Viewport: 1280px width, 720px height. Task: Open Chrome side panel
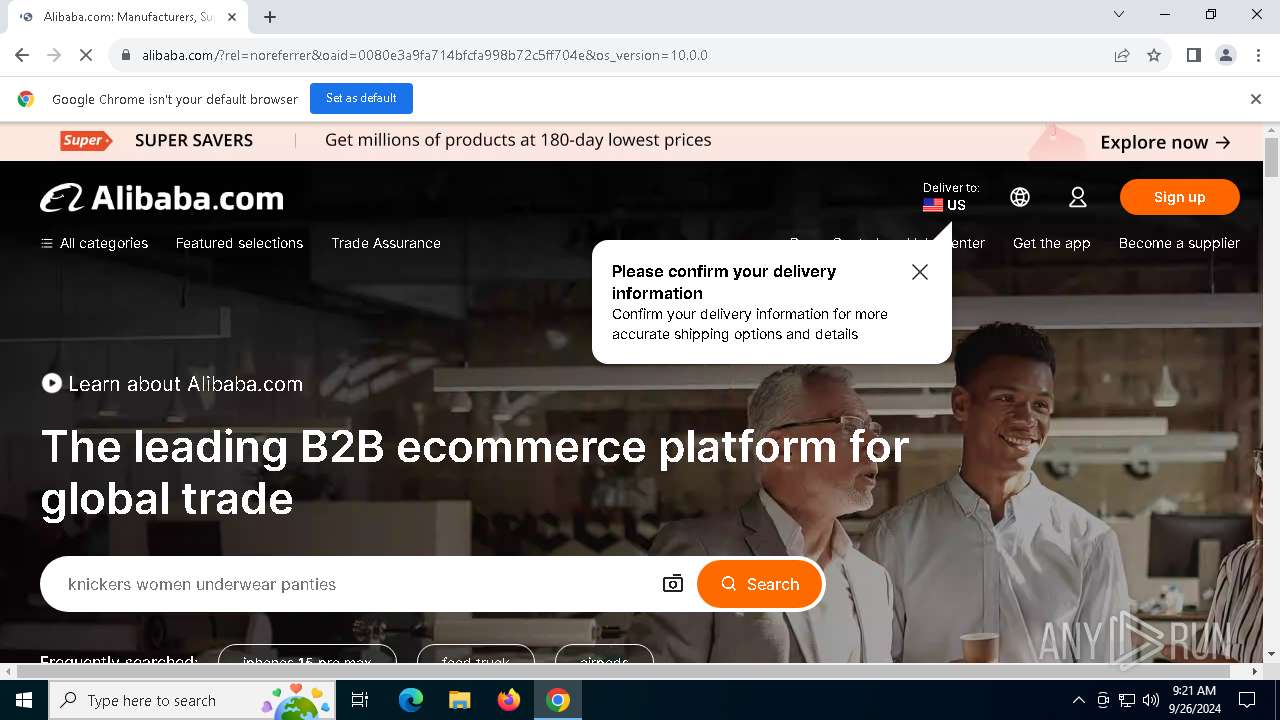click(x=1193, y=55)
